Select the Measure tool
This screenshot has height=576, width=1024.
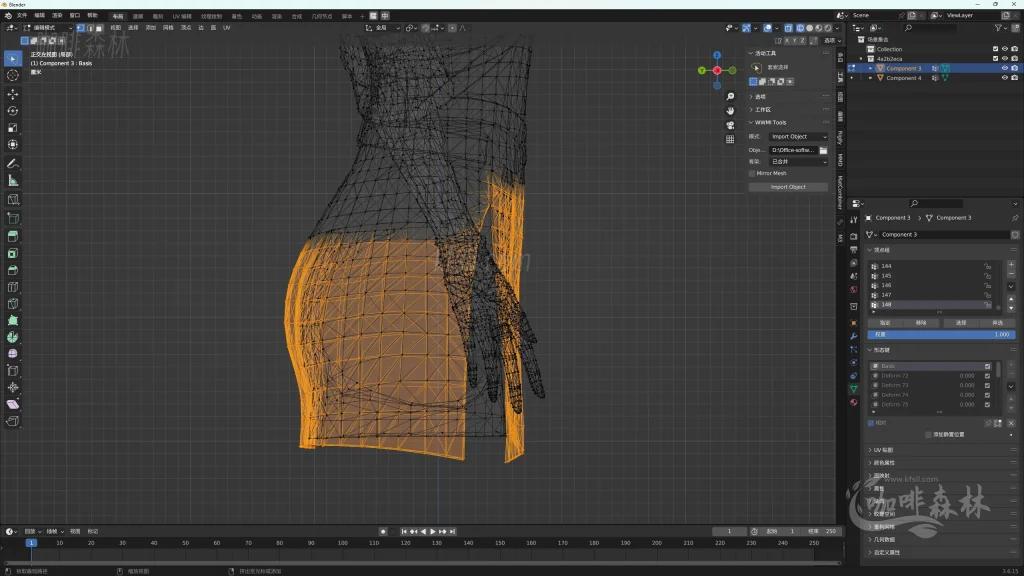12,180
